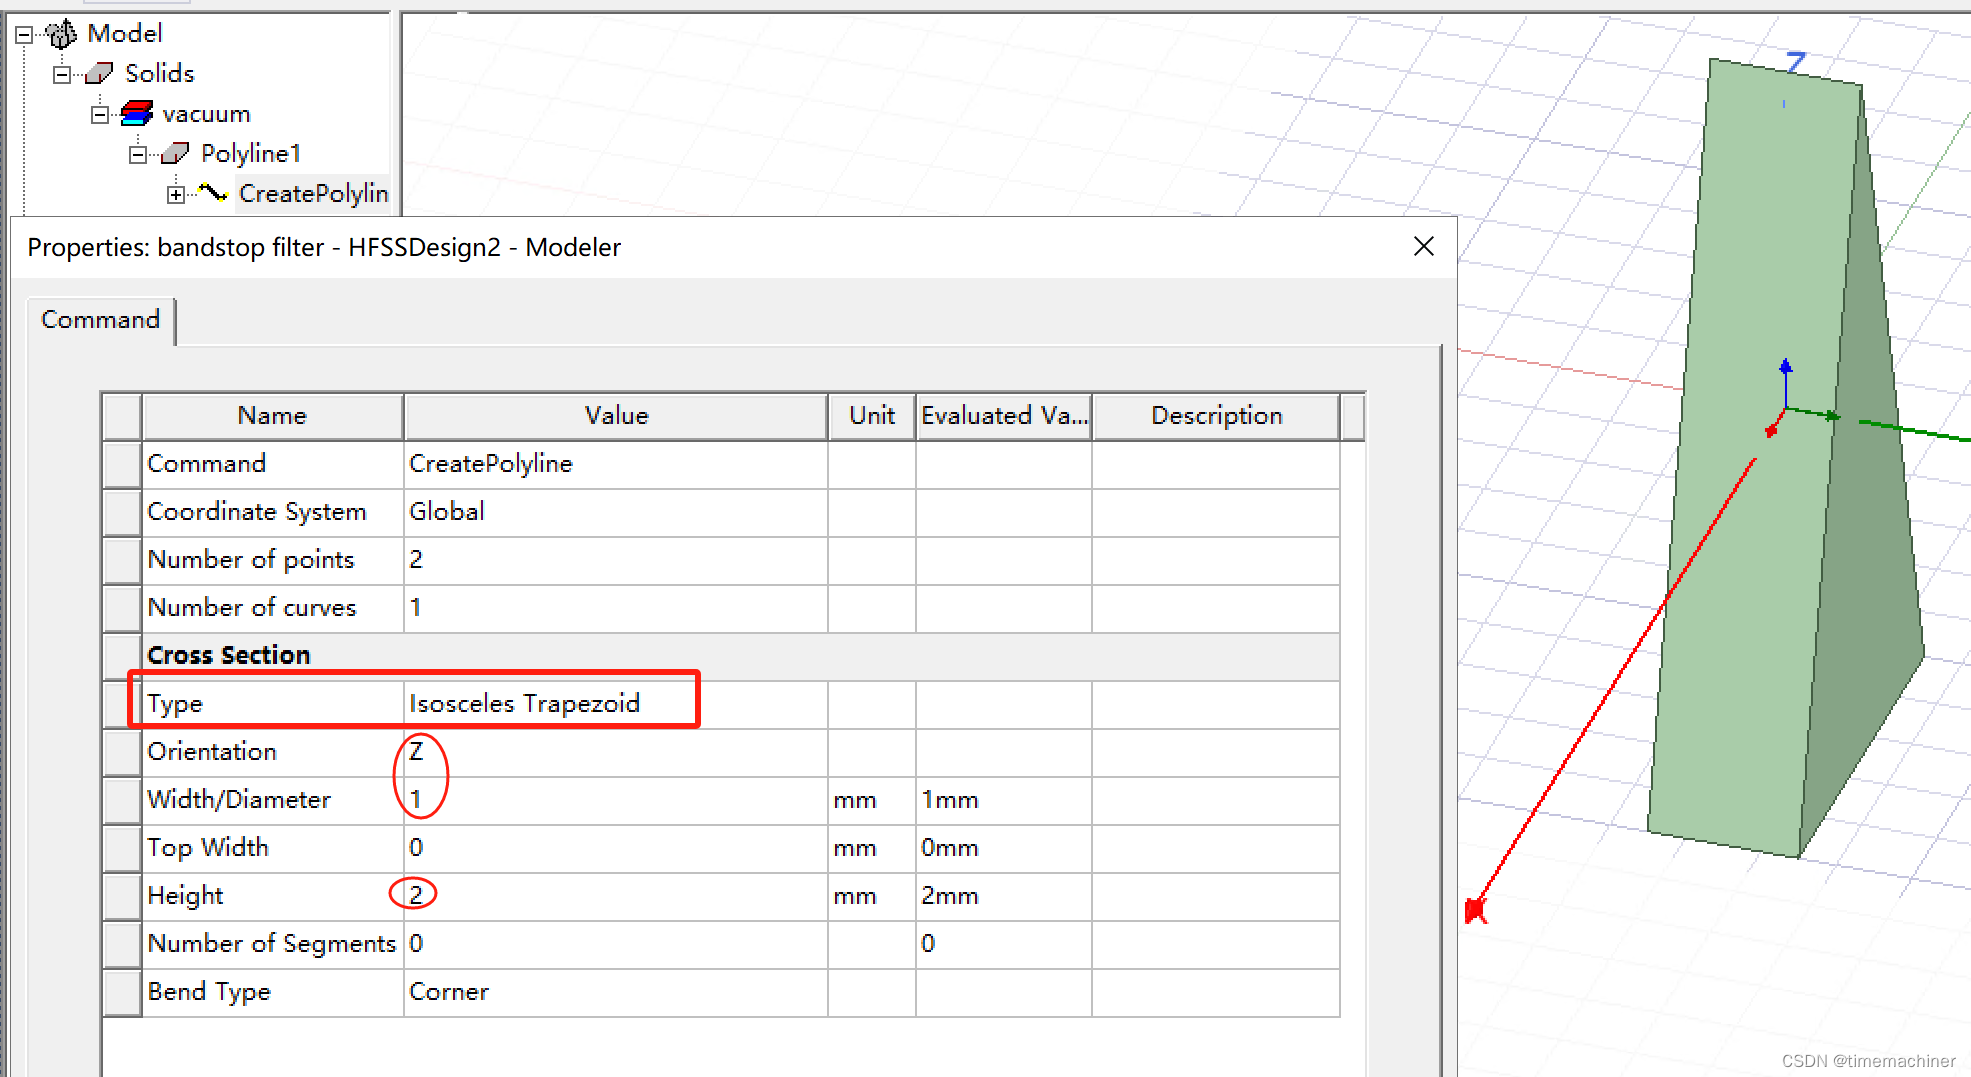Select the Isosceles Trapezoid type value
The image size is (1971, 1077).
[x=524, y=703]
